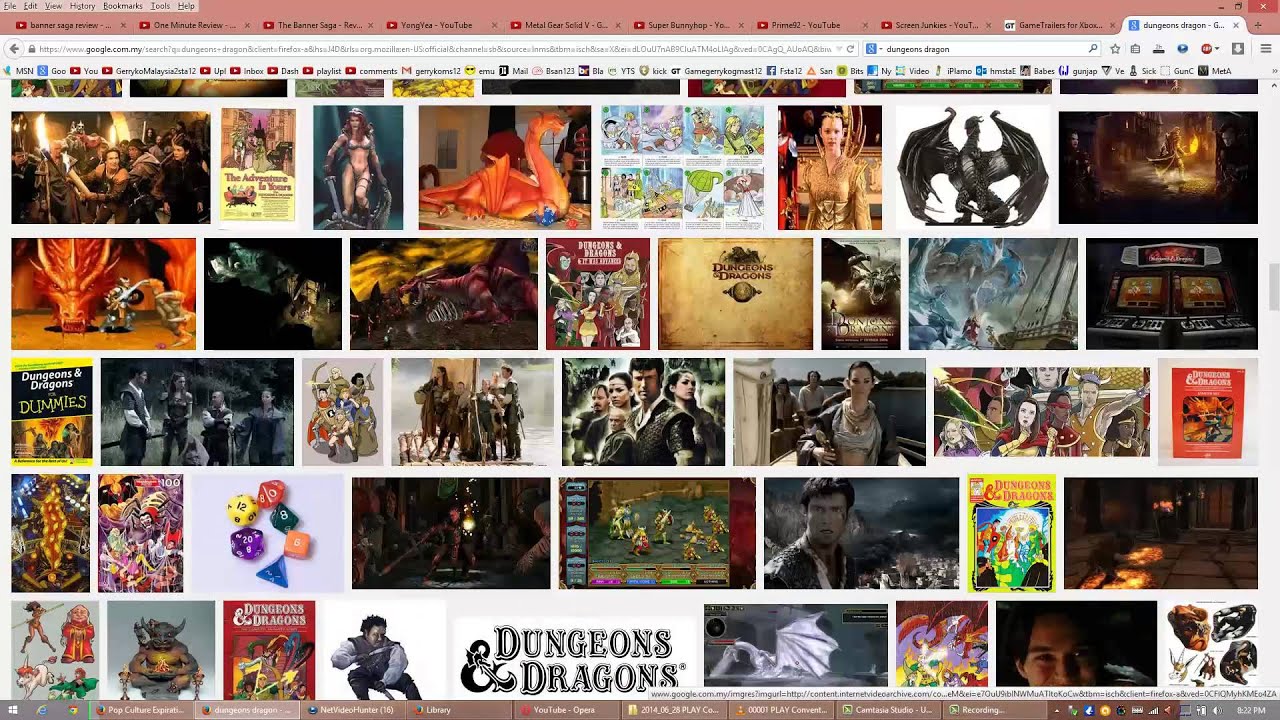Open the Mail bookmark
Screen dimensions: 1280x720
513,71
